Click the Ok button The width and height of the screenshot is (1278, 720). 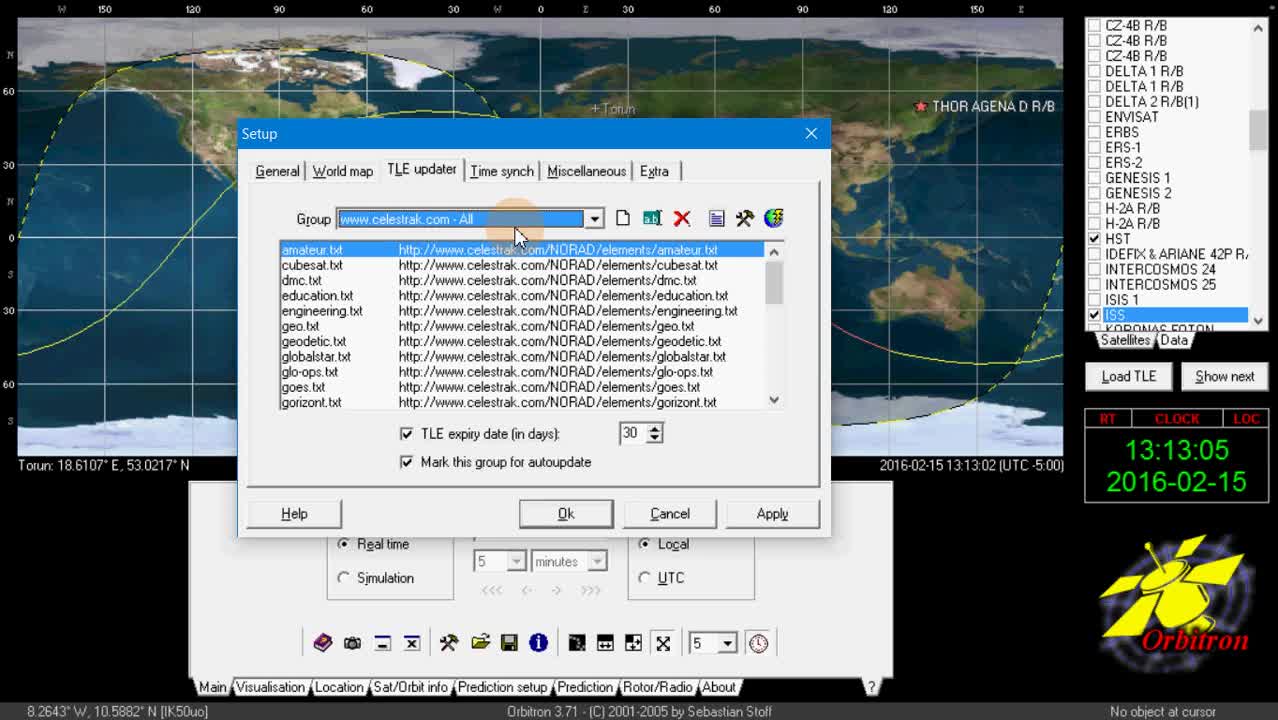566,514
